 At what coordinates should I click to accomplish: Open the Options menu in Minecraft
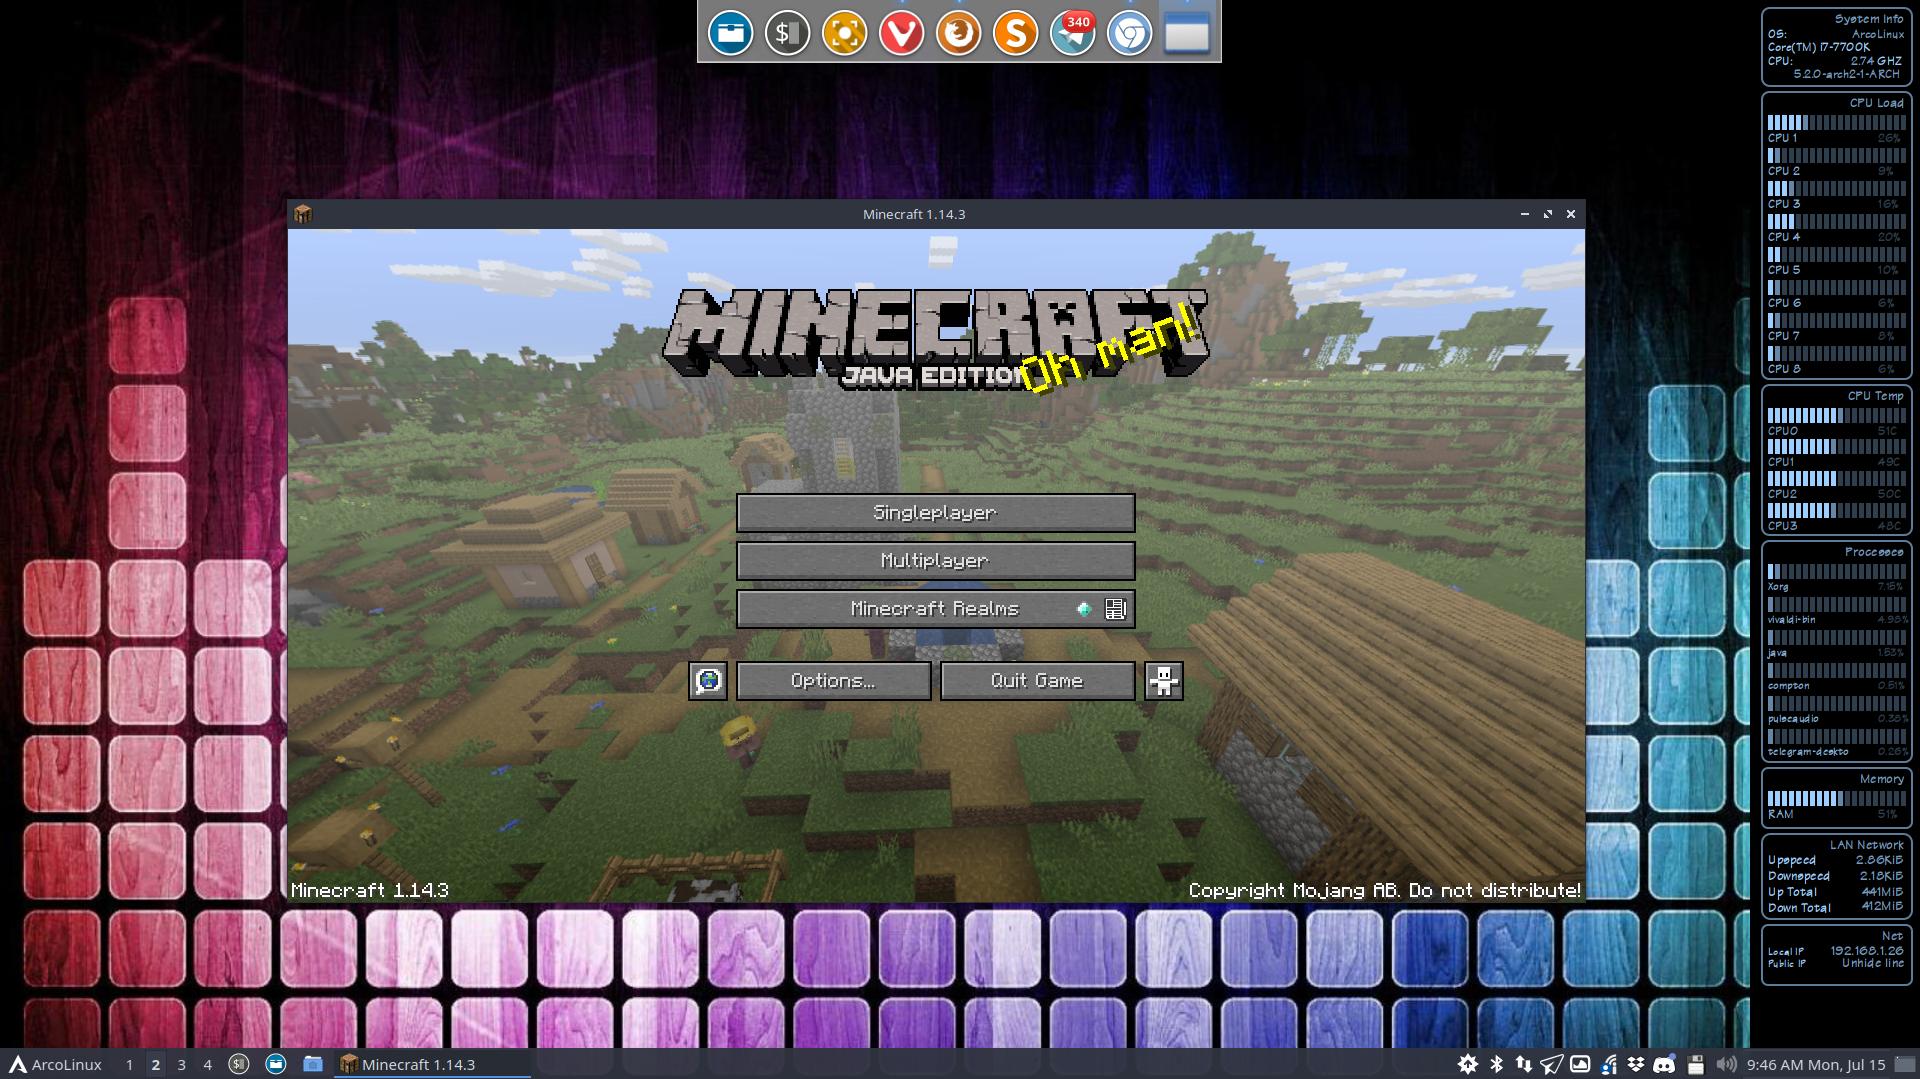pyautogui.click(x=832, y=681)
